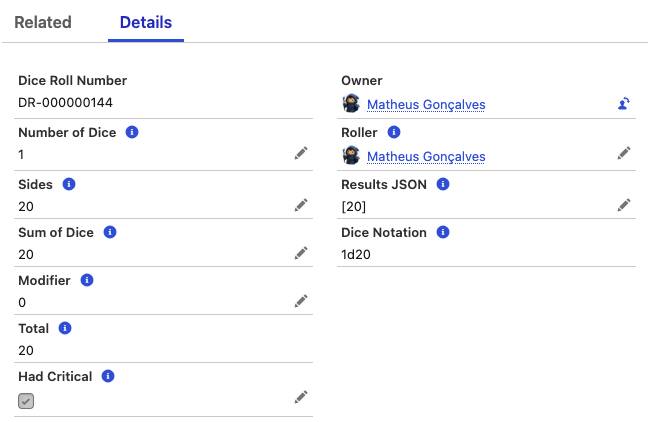The image size is (650, 422).
Task: Show help info for Sides
Action: pos(69,184)
